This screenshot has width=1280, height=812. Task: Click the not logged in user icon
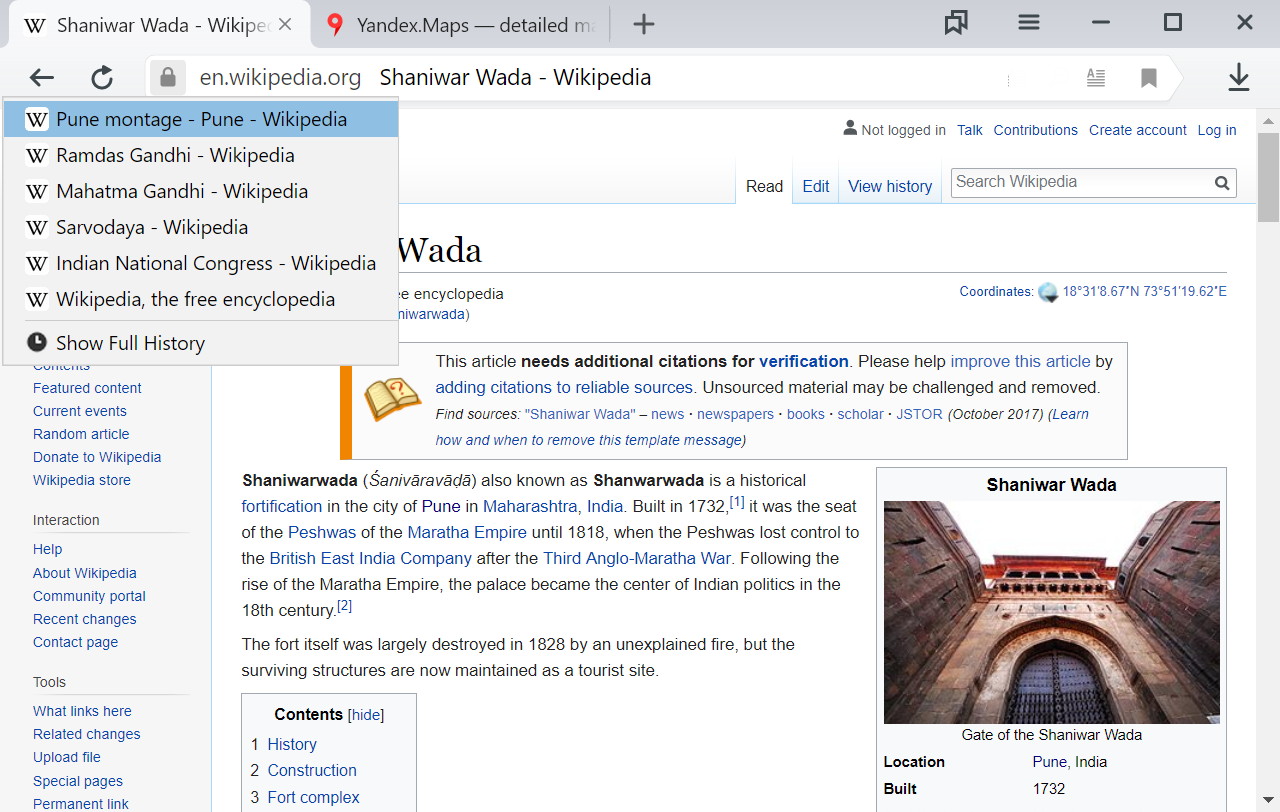pos(850,129)
